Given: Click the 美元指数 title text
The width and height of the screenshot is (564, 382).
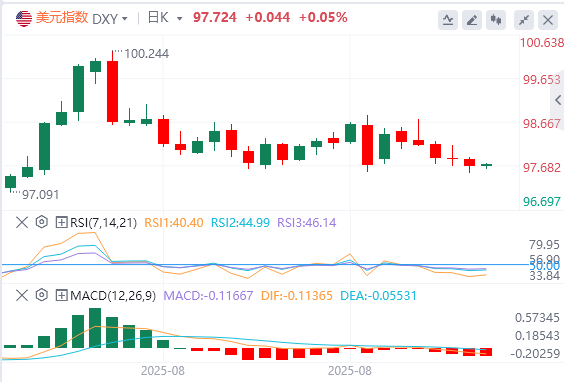Looking at the screenshot, I should 62,18.
